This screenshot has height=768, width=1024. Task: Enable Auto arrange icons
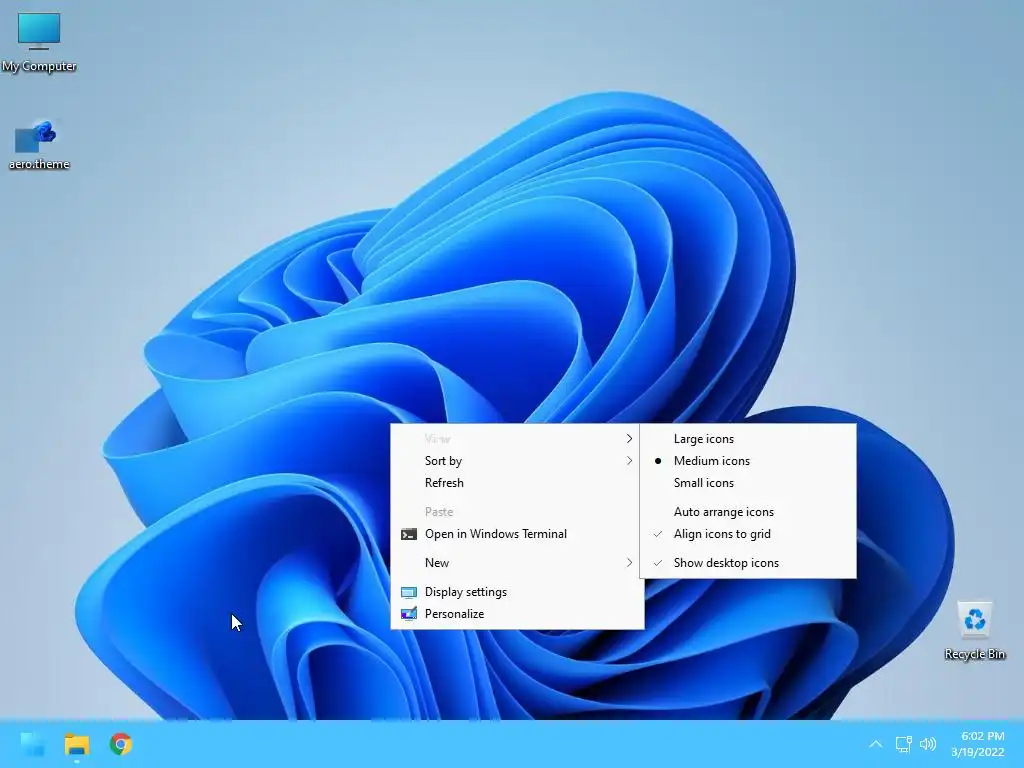tap(748, 511)
